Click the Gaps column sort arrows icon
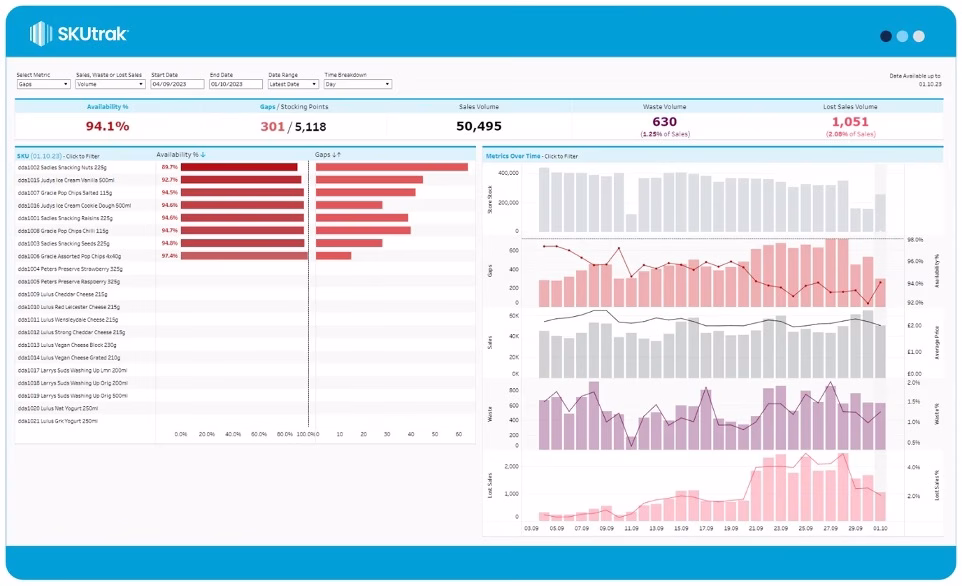Viewport: 962px width, 586px height. (x=336, y=155)
